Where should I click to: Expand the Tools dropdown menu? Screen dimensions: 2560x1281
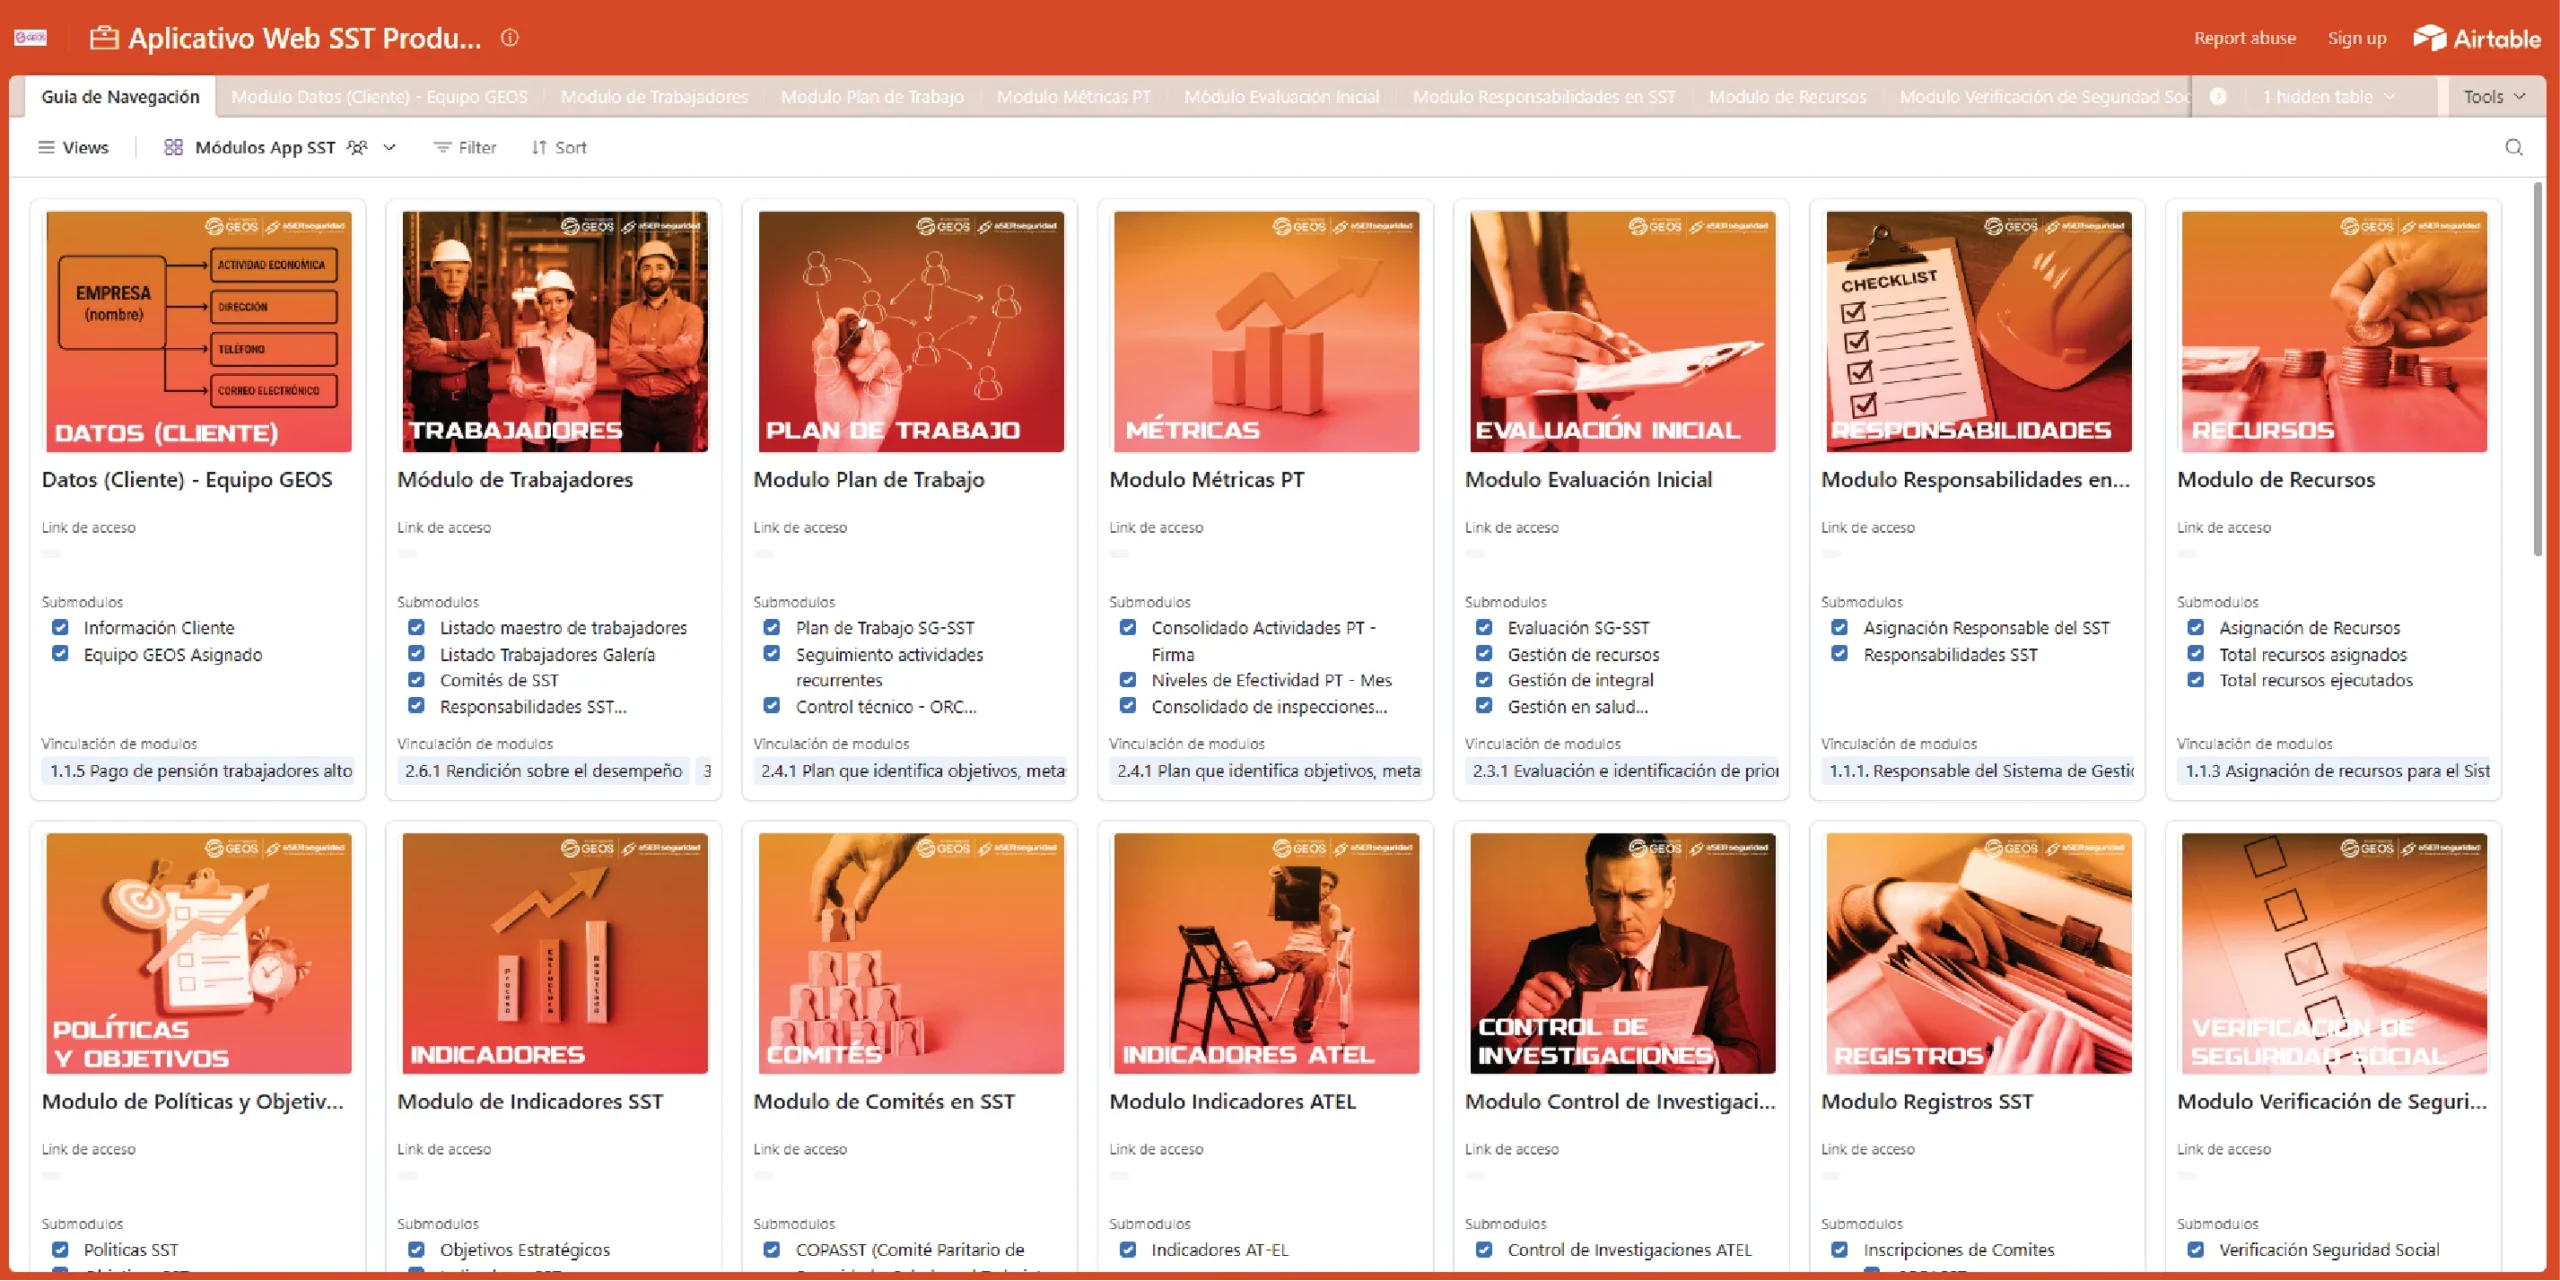coord(2493,97)
